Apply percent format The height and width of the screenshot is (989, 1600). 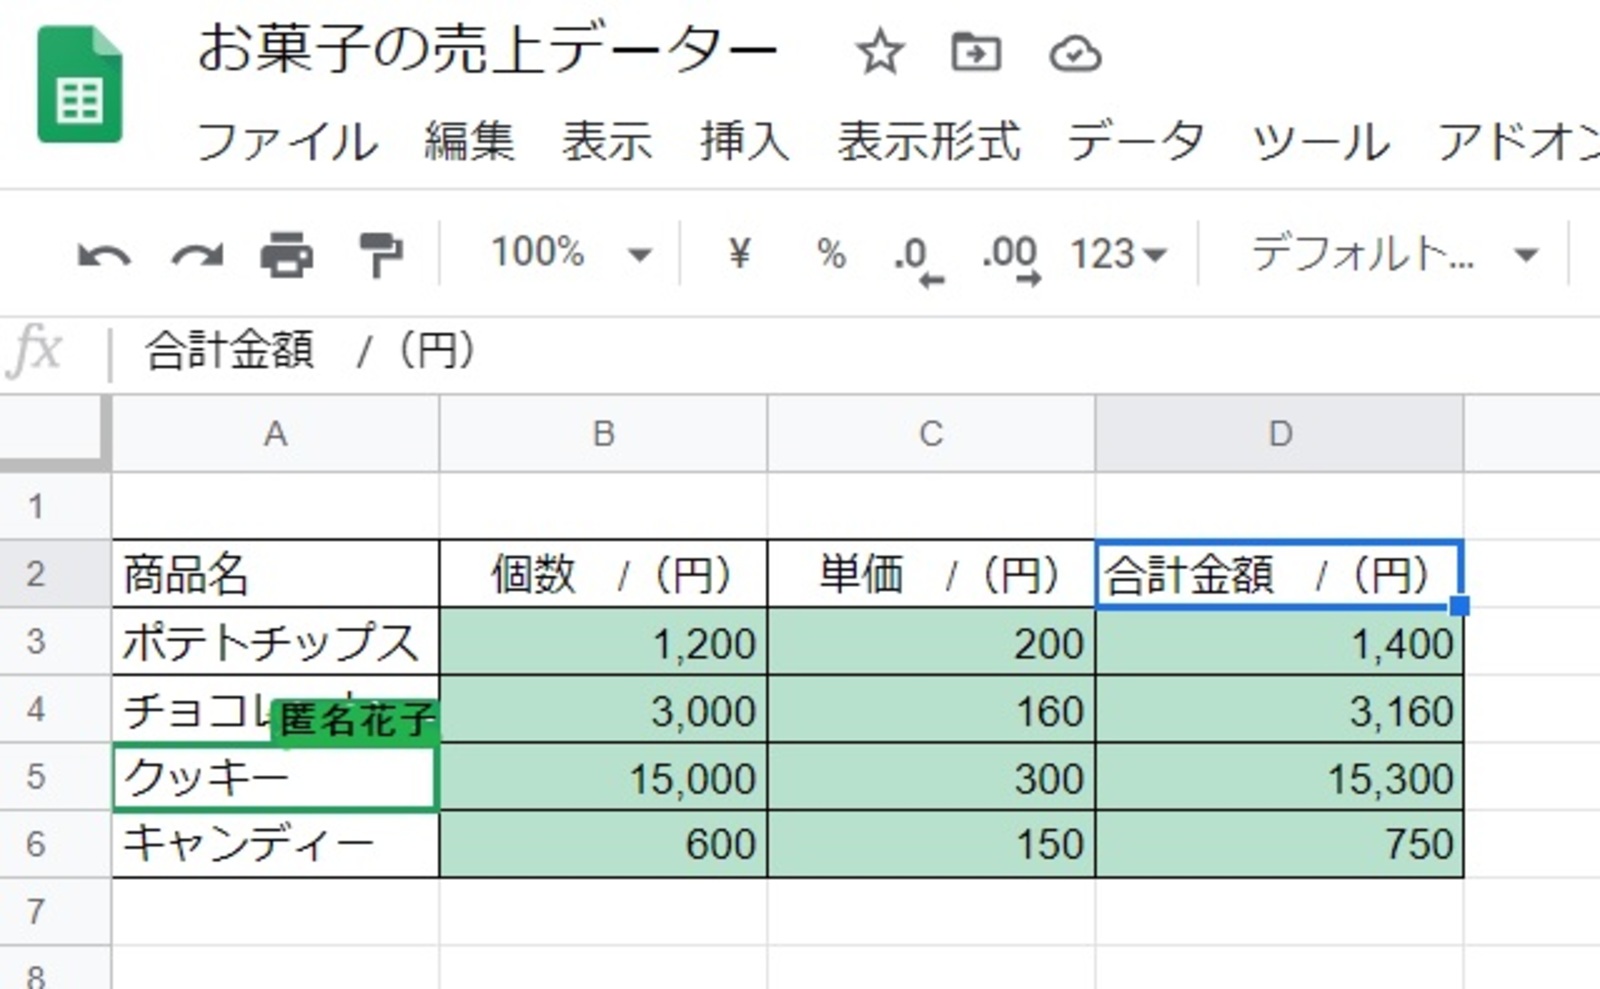tap(831, 254)
